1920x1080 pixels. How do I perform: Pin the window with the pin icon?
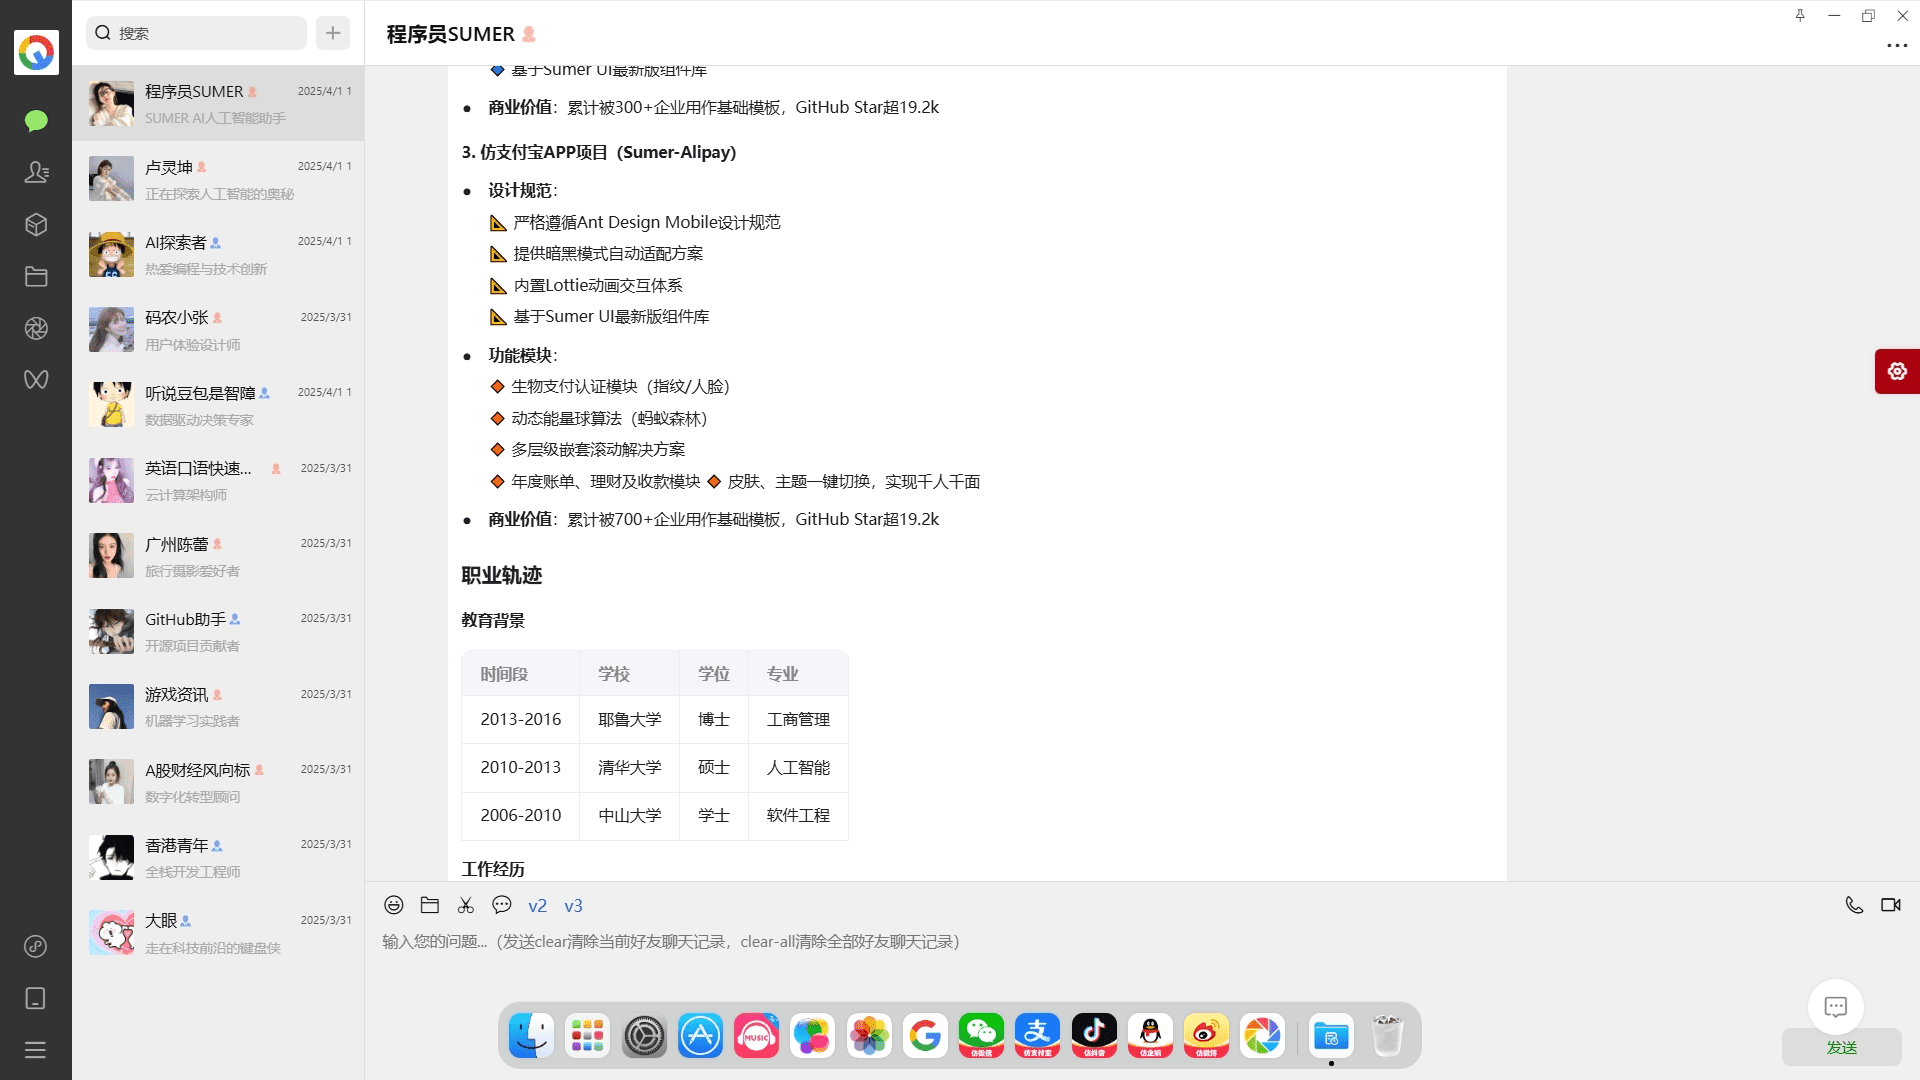(x=1800, y=15)
